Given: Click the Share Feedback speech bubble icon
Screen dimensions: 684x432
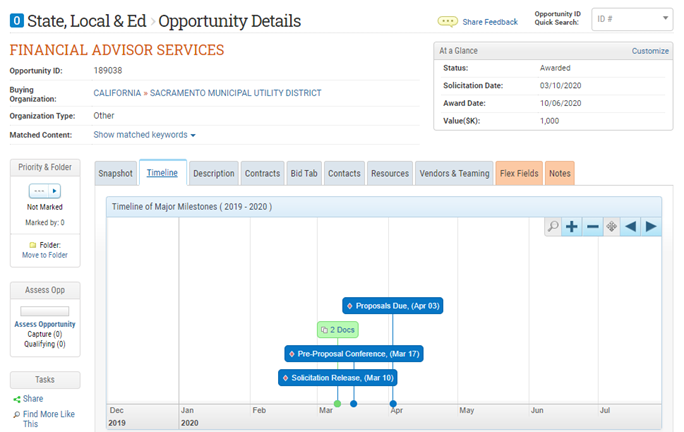Looking at the screenshot, I should pos(447,22).
